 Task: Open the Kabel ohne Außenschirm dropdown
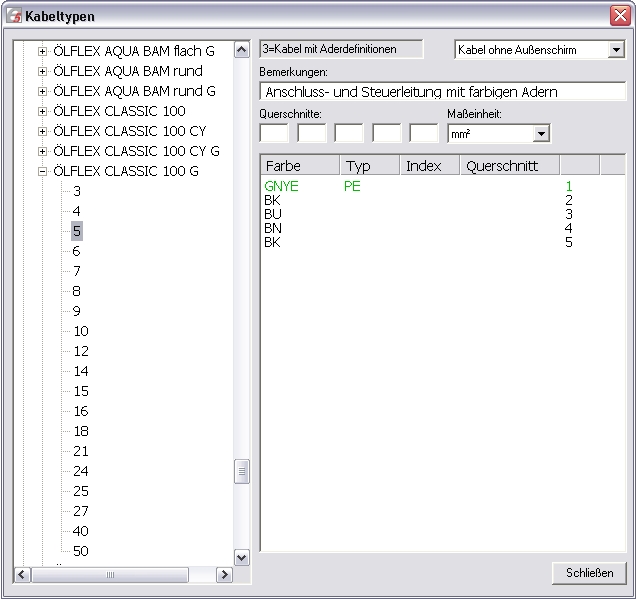(616, 50)
